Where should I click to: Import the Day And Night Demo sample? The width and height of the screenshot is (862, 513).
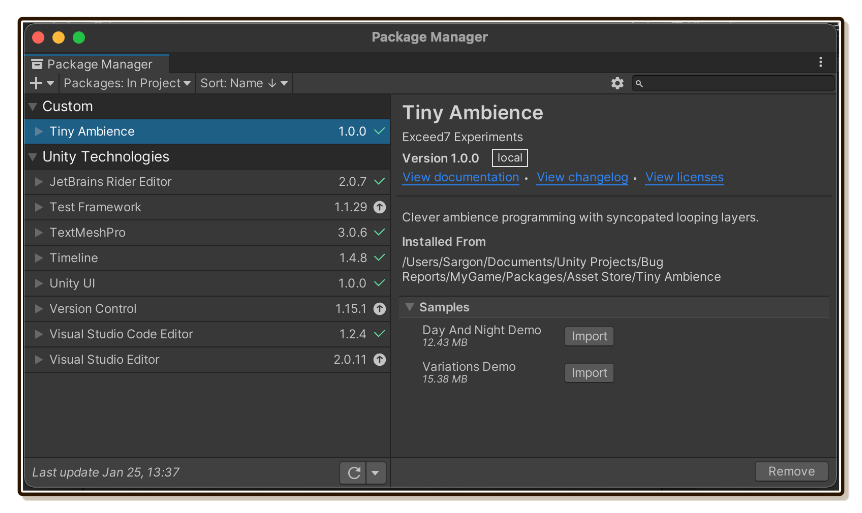pos(589,336)
